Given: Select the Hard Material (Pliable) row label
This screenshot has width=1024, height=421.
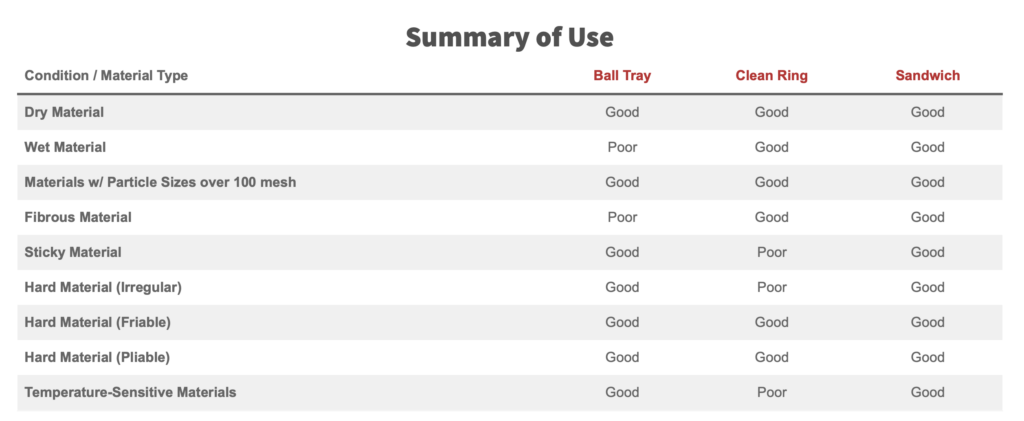Looking at the screenshot, I should point(97,358).
